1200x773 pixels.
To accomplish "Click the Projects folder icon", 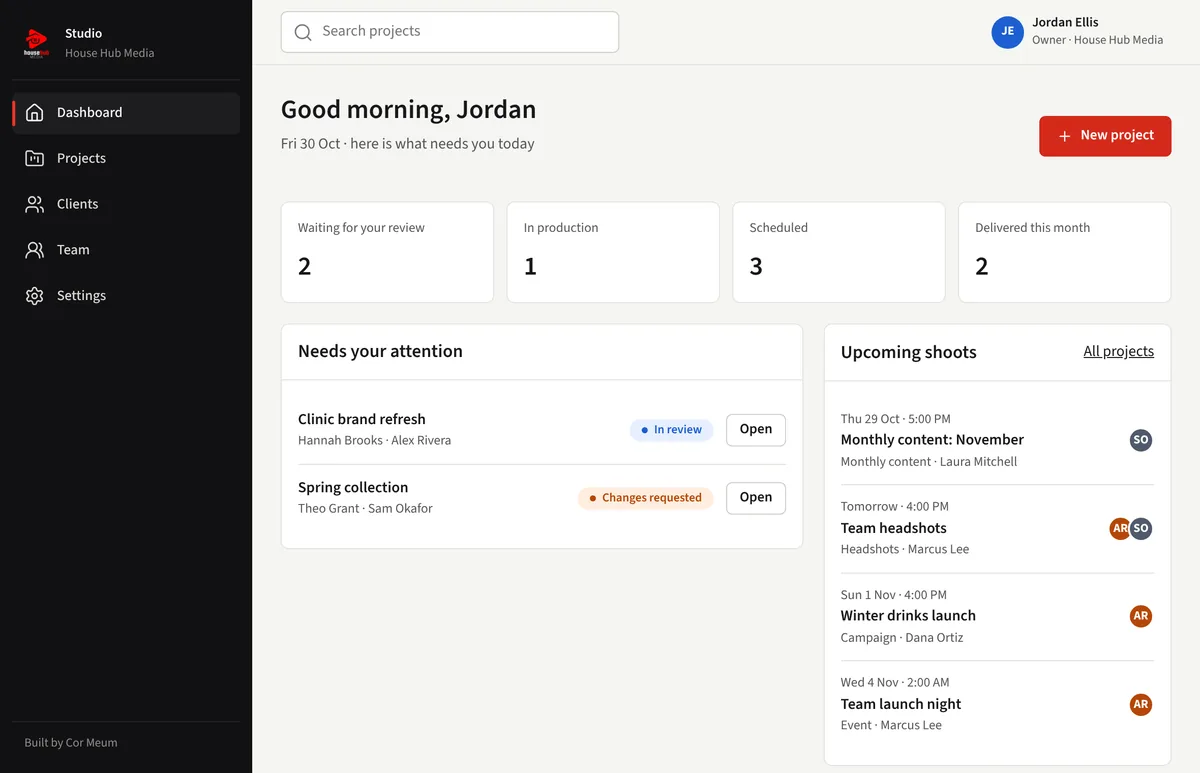I will pyautogui.click(x=35, y=158).
